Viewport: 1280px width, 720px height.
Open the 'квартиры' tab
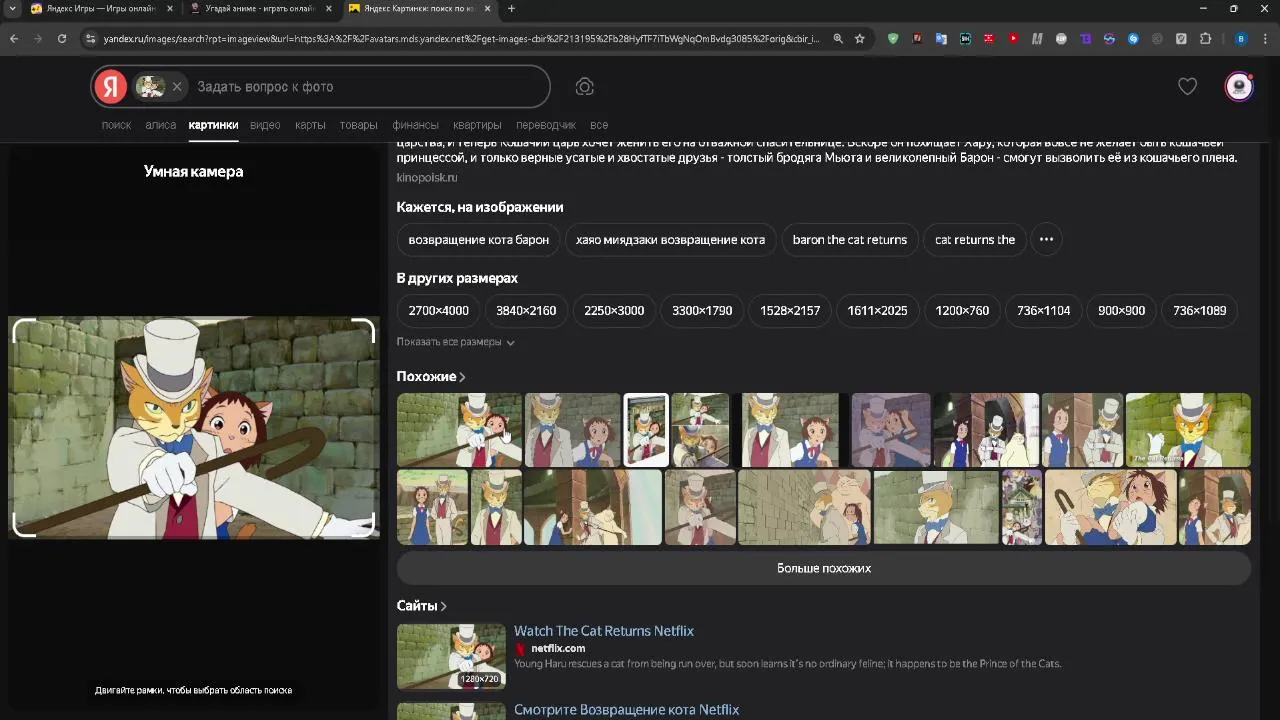click(477, 125)
